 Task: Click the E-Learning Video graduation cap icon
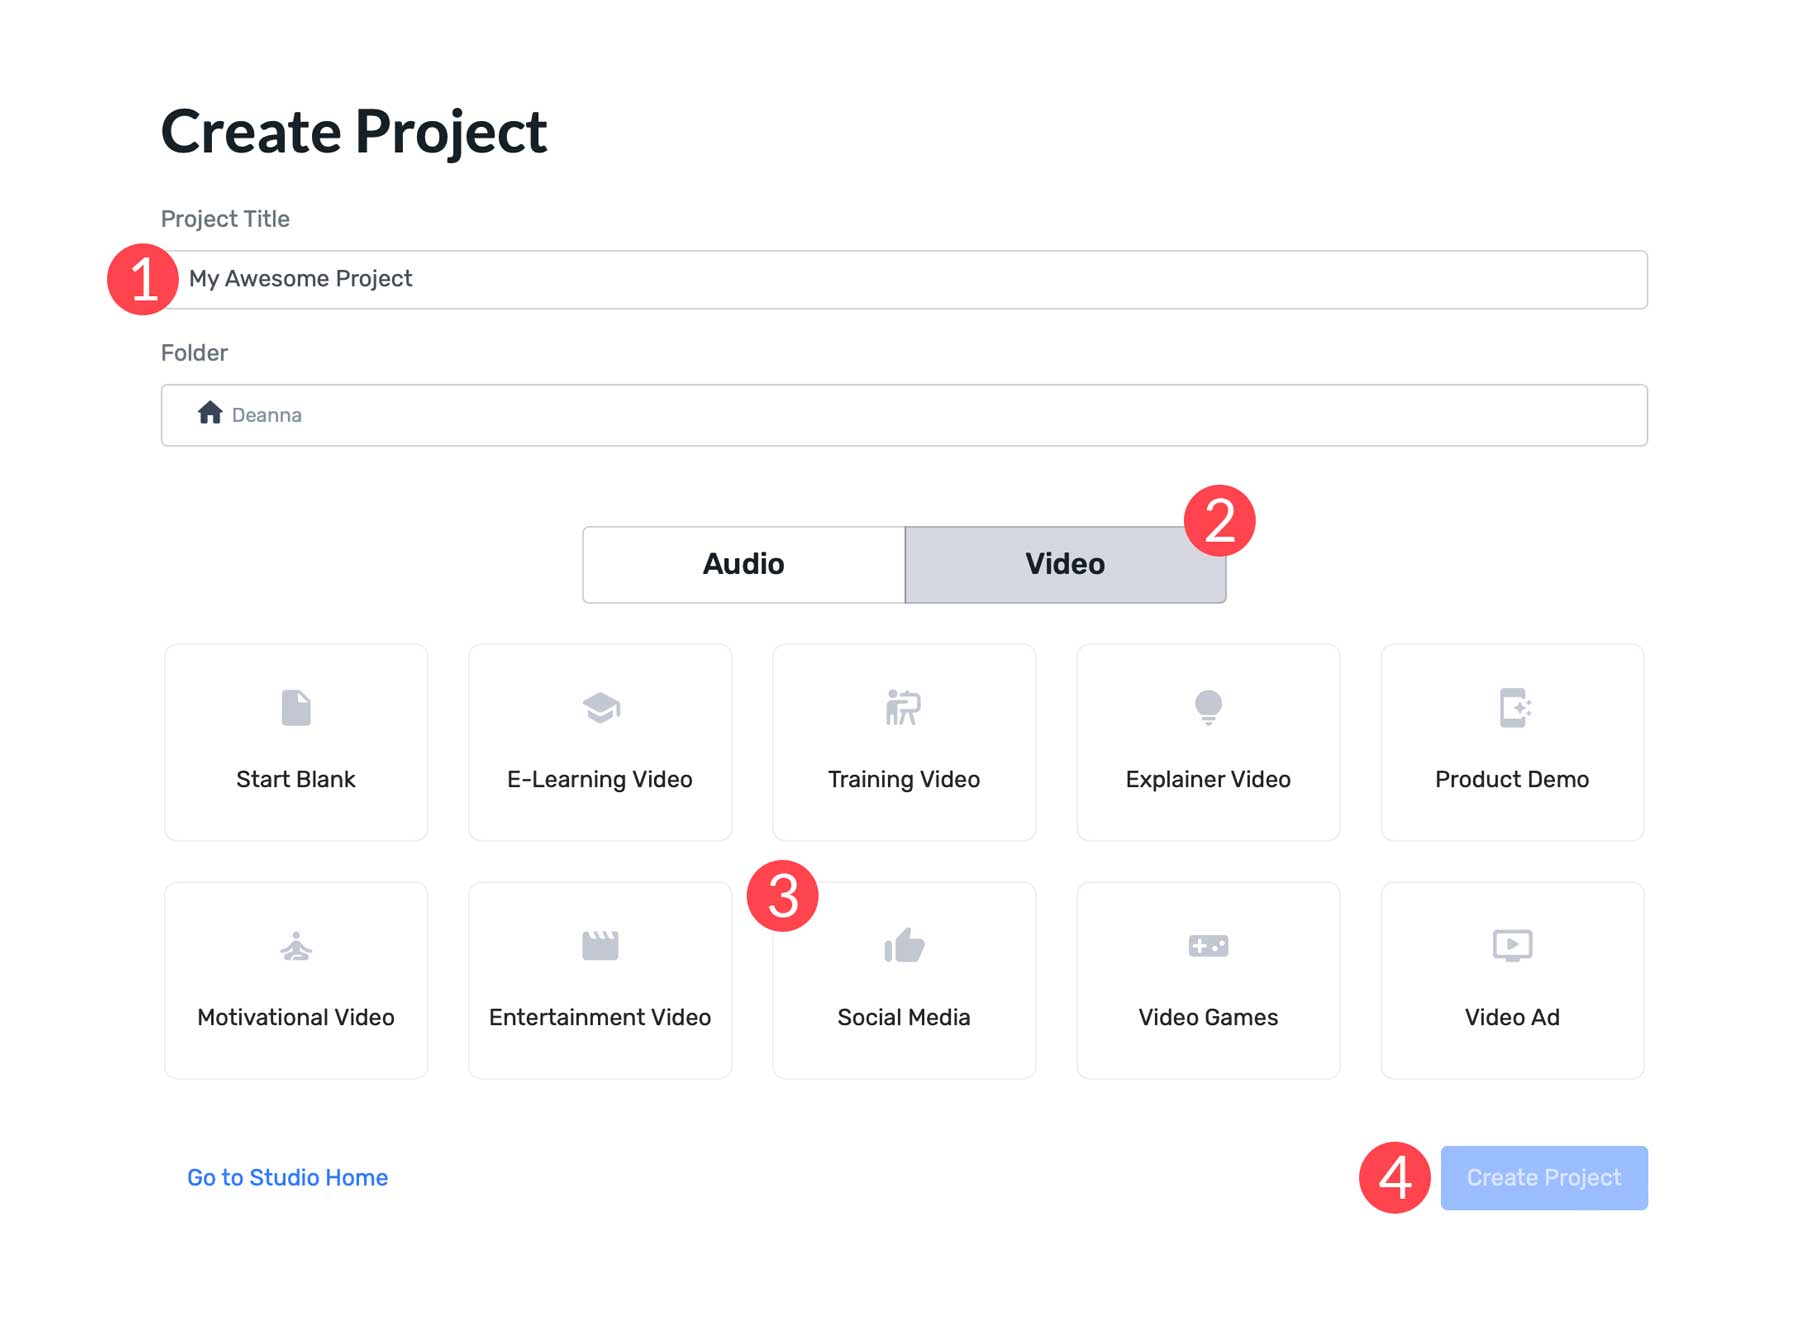[599, 707]
